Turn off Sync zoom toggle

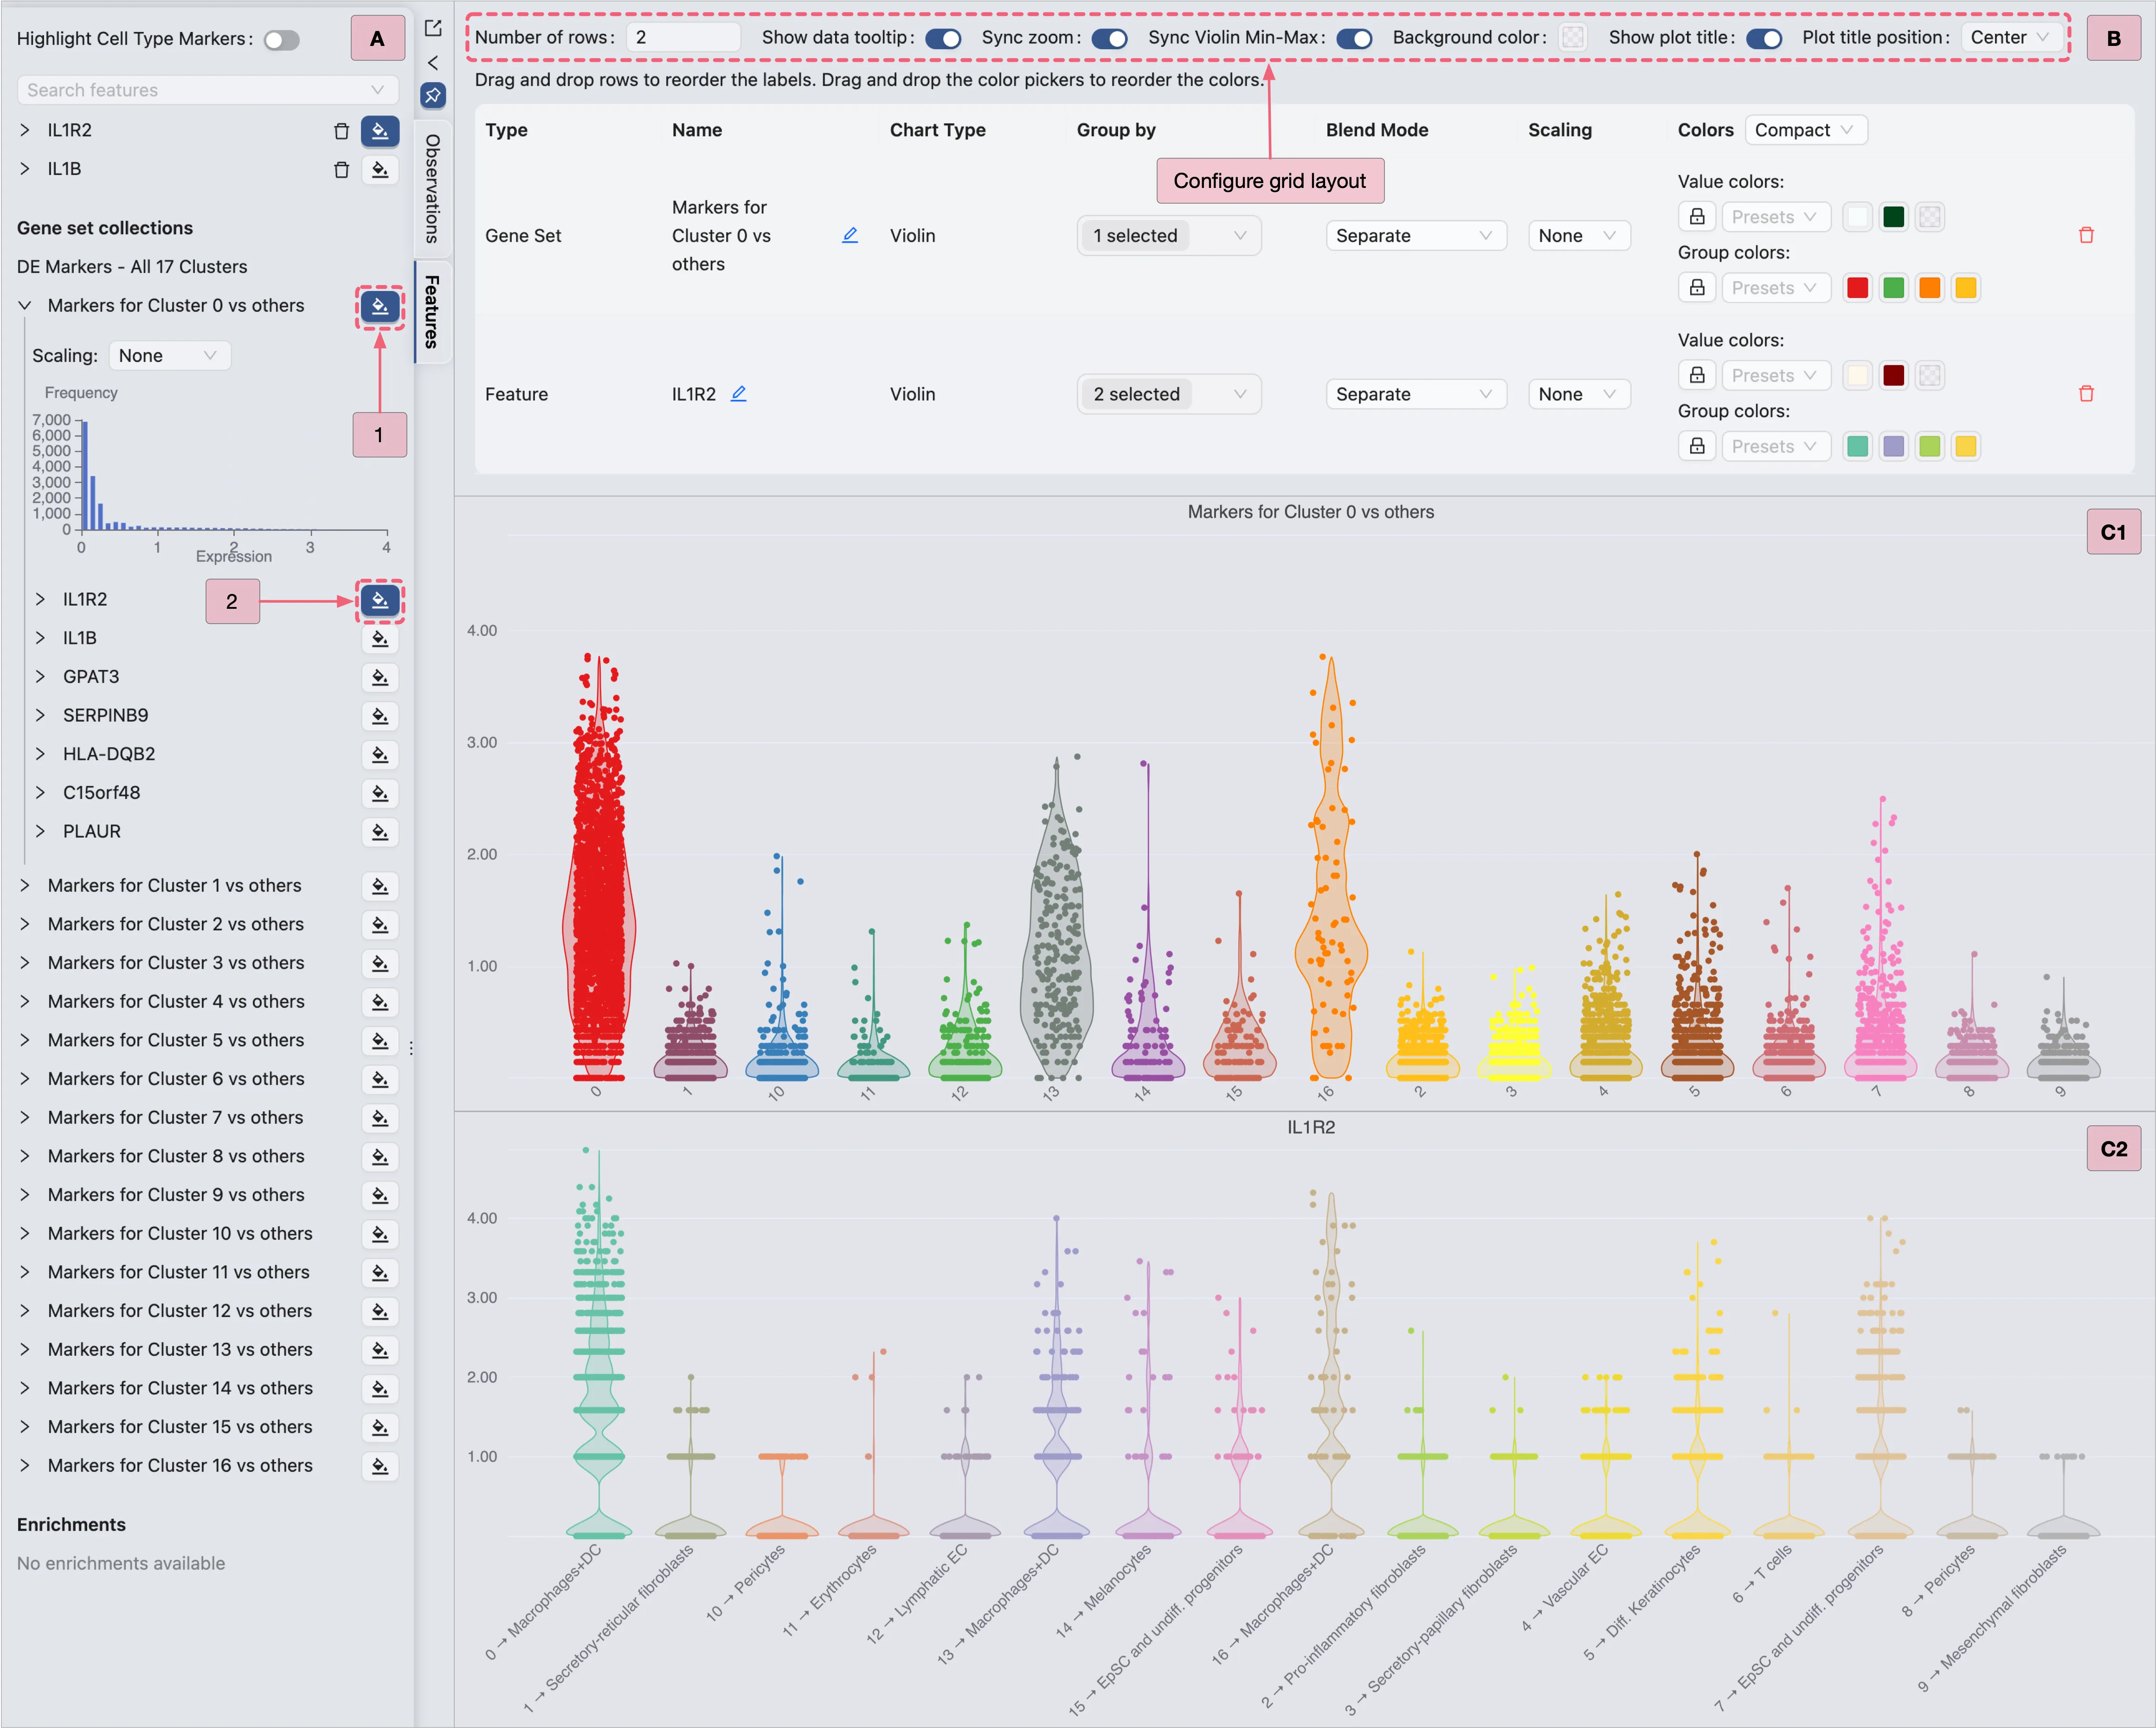[x=1109, y=38]
